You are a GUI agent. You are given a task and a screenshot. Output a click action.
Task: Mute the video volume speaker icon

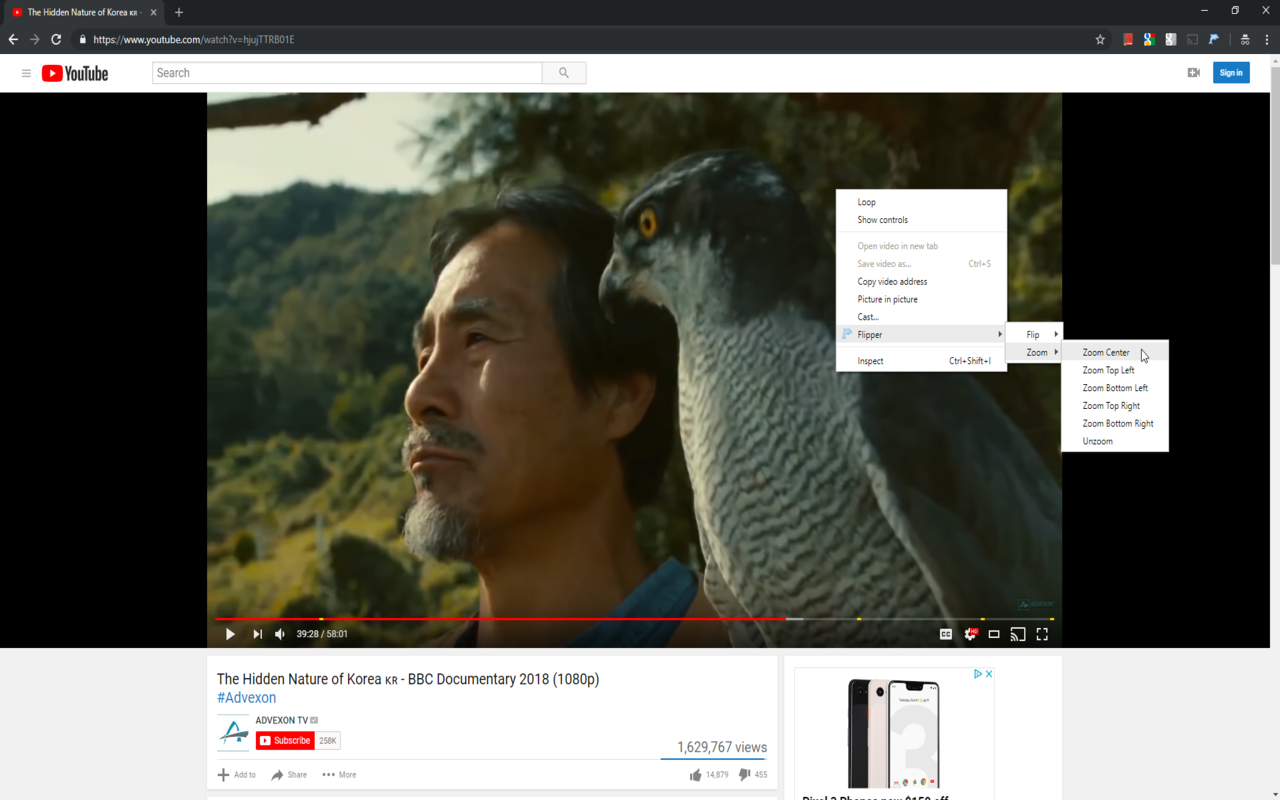280,634
